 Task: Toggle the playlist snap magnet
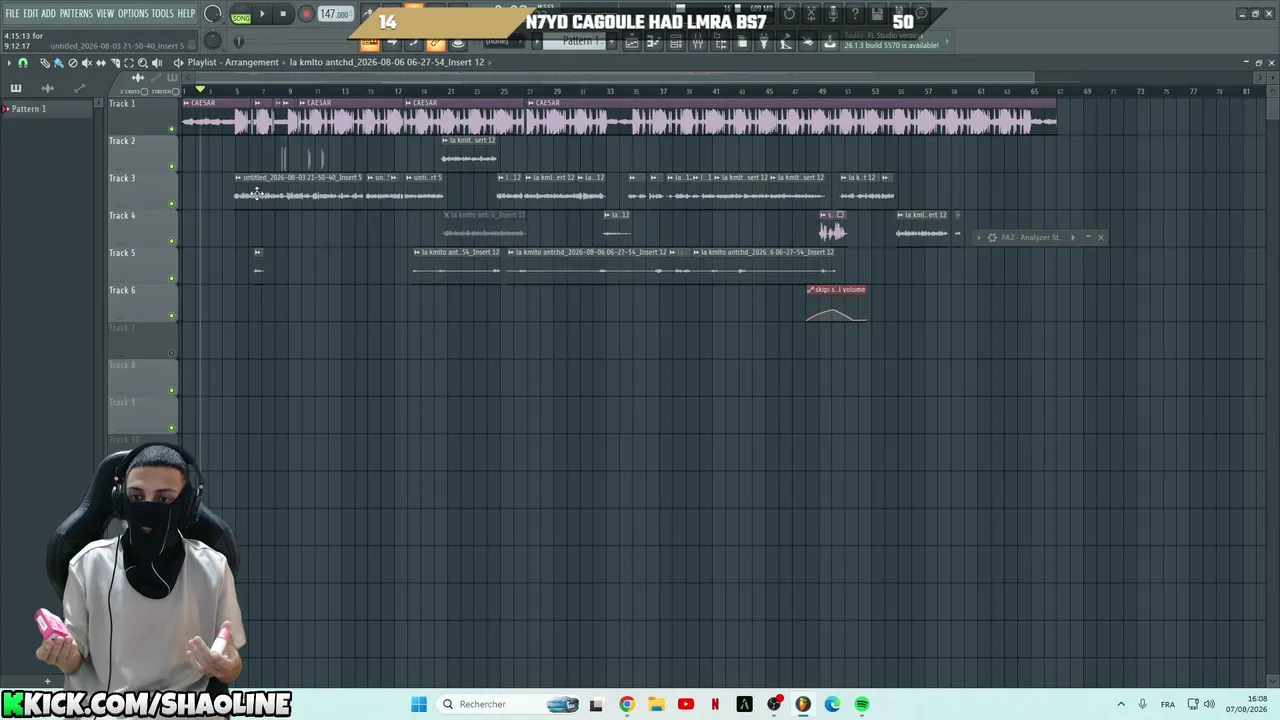(23, 62)
